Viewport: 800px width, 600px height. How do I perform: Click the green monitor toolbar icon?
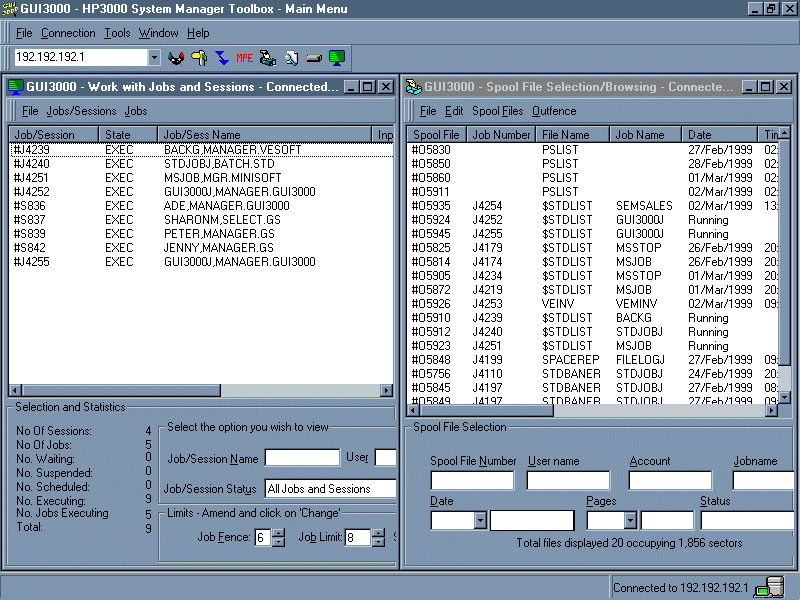point(337,58)
